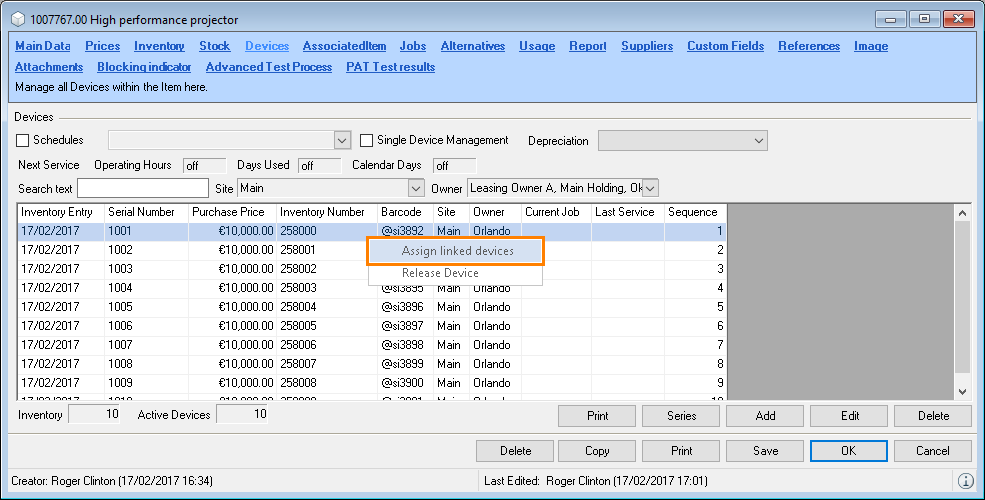This screenshot has height=500, width=985.
Task: Expand the Site dropdown showing Main
Action: pos(416,188)
